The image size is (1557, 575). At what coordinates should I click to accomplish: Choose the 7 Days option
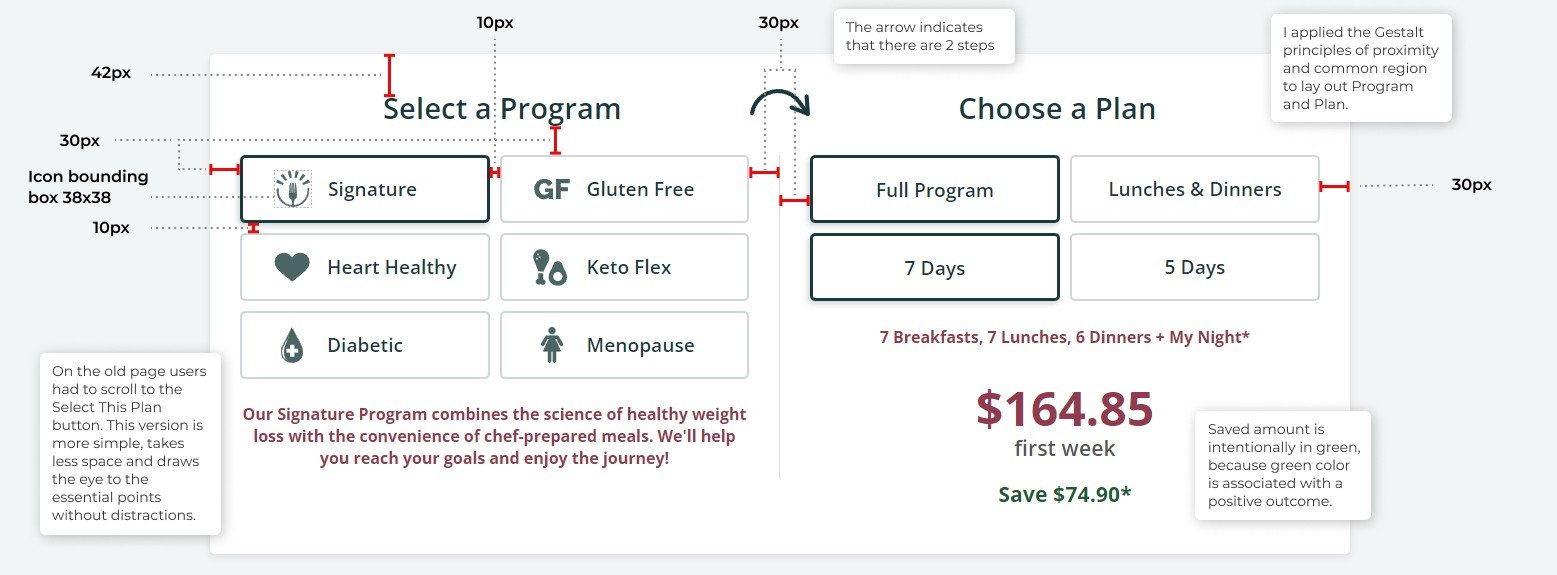click(935, 267)
